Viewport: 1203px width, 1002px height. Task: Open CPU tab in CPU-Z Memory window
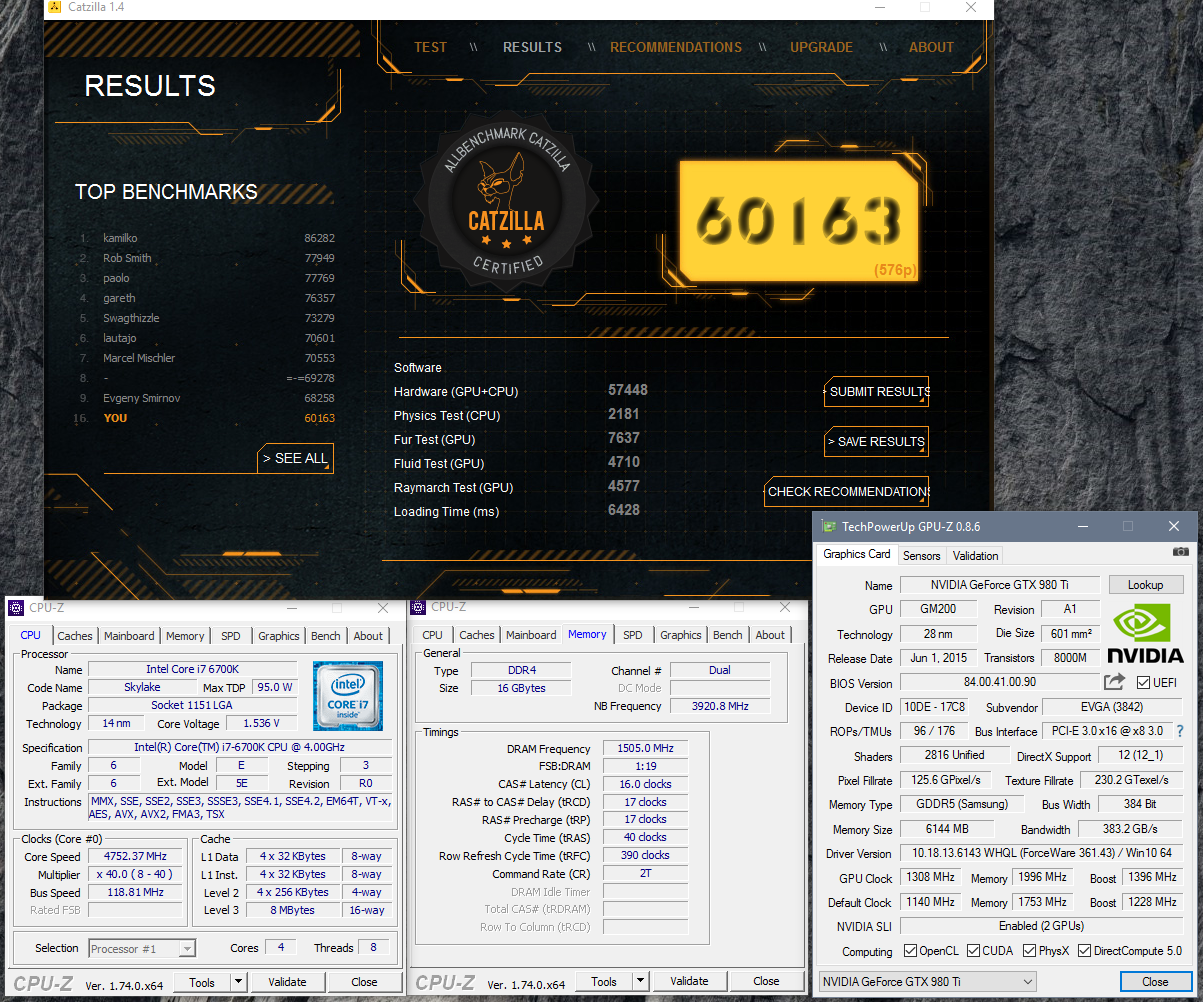coord(432,635)
